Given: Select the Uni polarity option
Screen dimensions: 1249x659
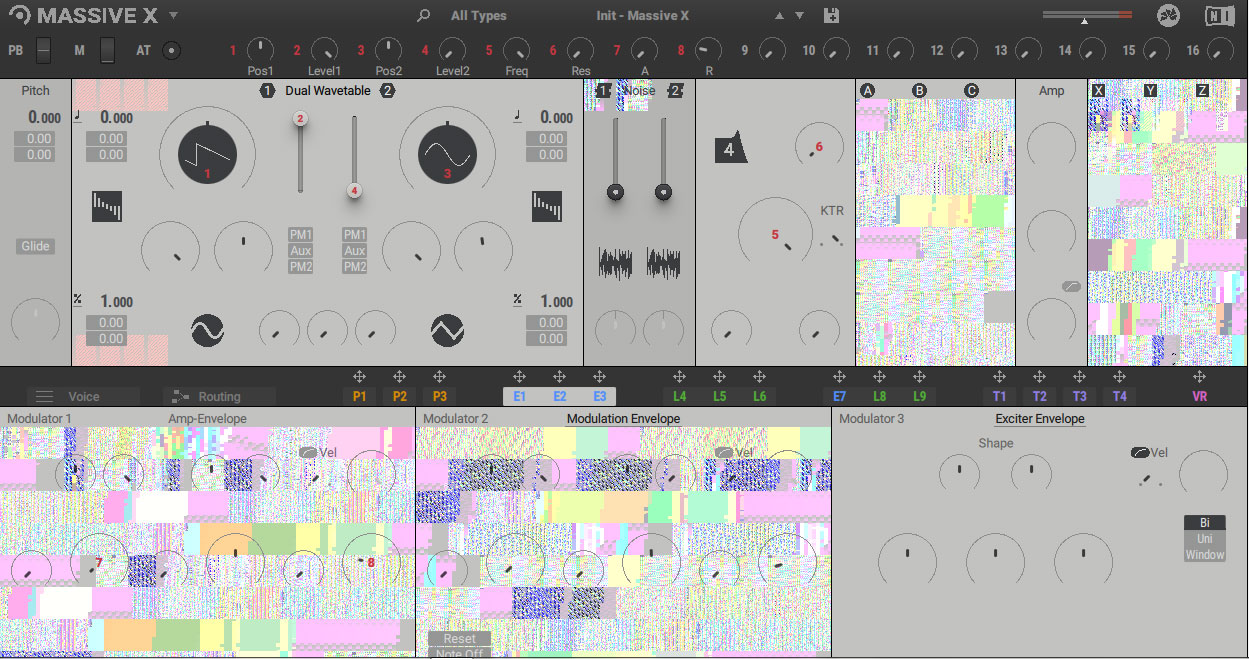Looking at the screenshot, I should [x=1204, y=539].
